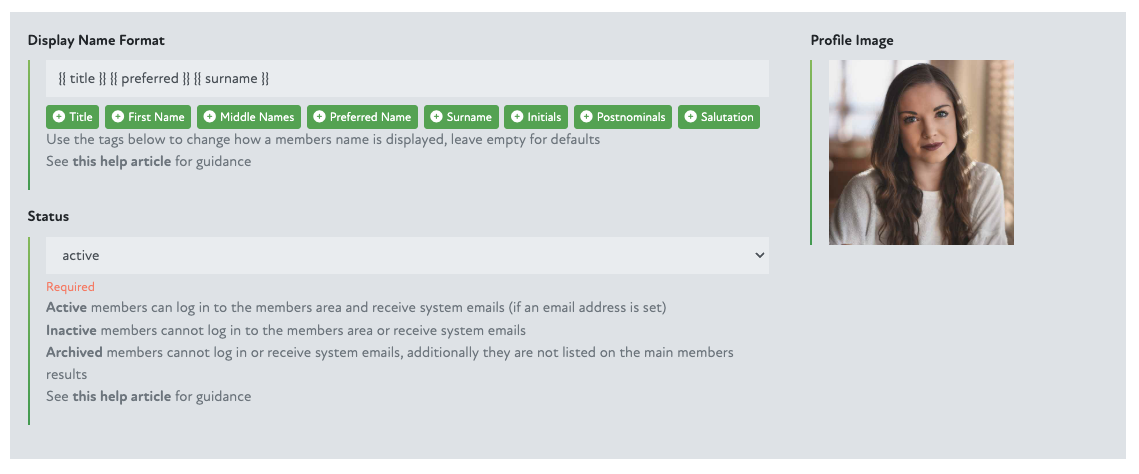1139x474 pixels.
Task: Click the plus icon on Middle Names tag
Action: coord(210,117)
